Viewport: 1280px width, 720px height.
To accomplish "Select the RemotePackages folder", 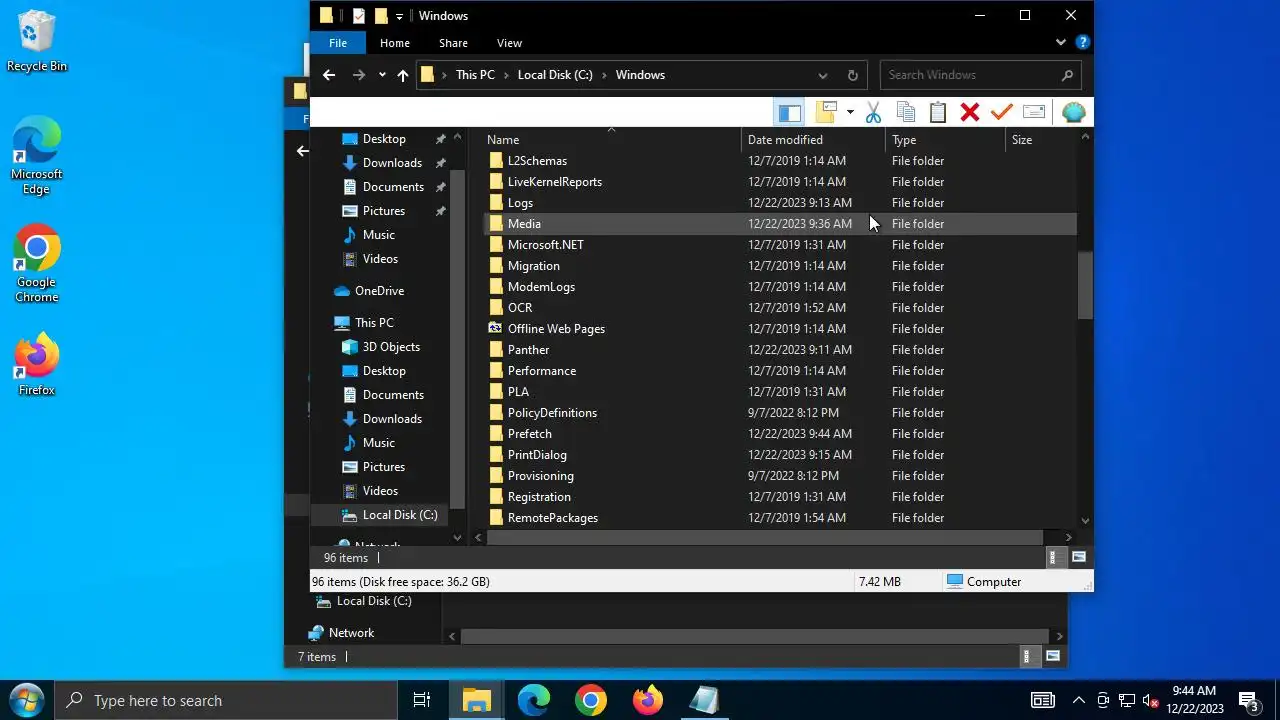I will pyautogui.click(x=552, y=518).
